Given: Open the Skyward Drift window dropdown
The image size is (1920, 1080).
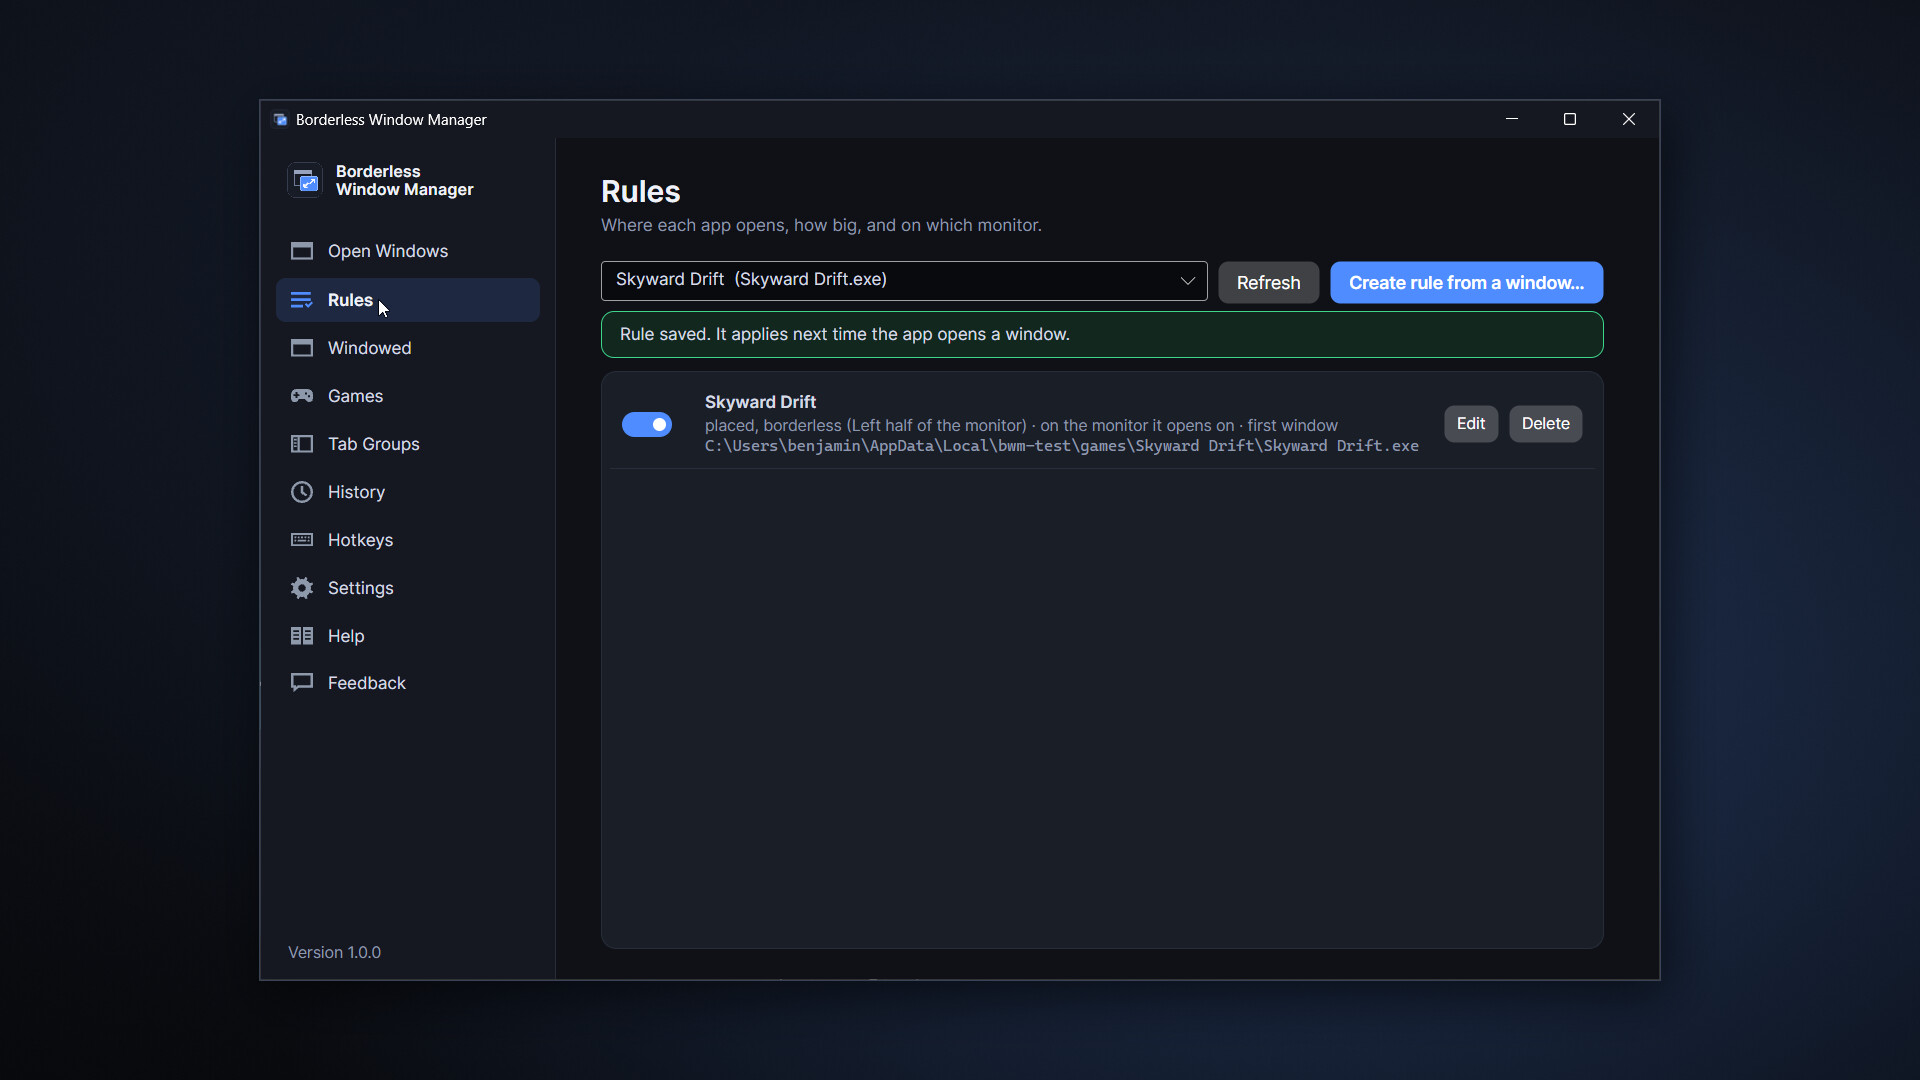Looking at the screenshot, I should point(904,281).
